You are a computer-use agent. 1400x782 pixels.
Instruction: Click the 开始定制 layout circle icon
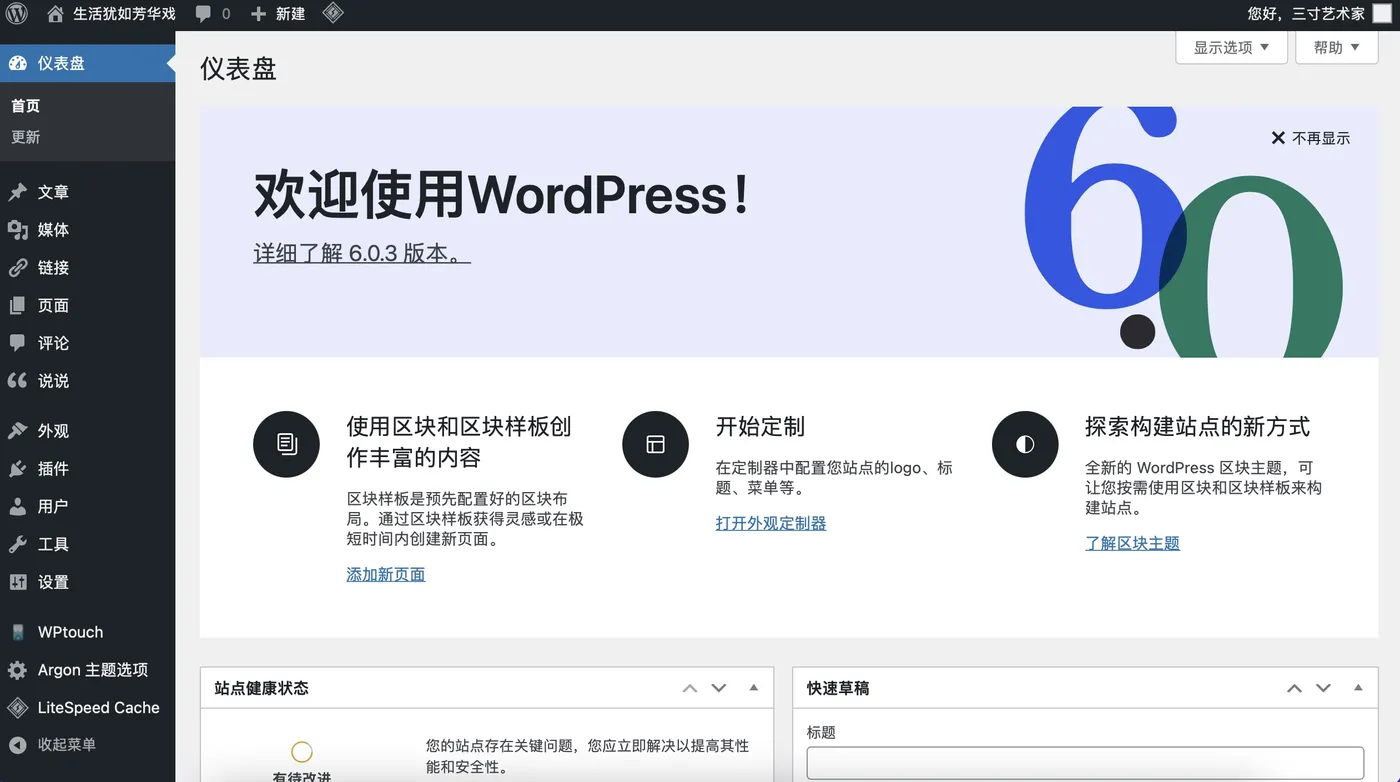click(x=656, y=444)
